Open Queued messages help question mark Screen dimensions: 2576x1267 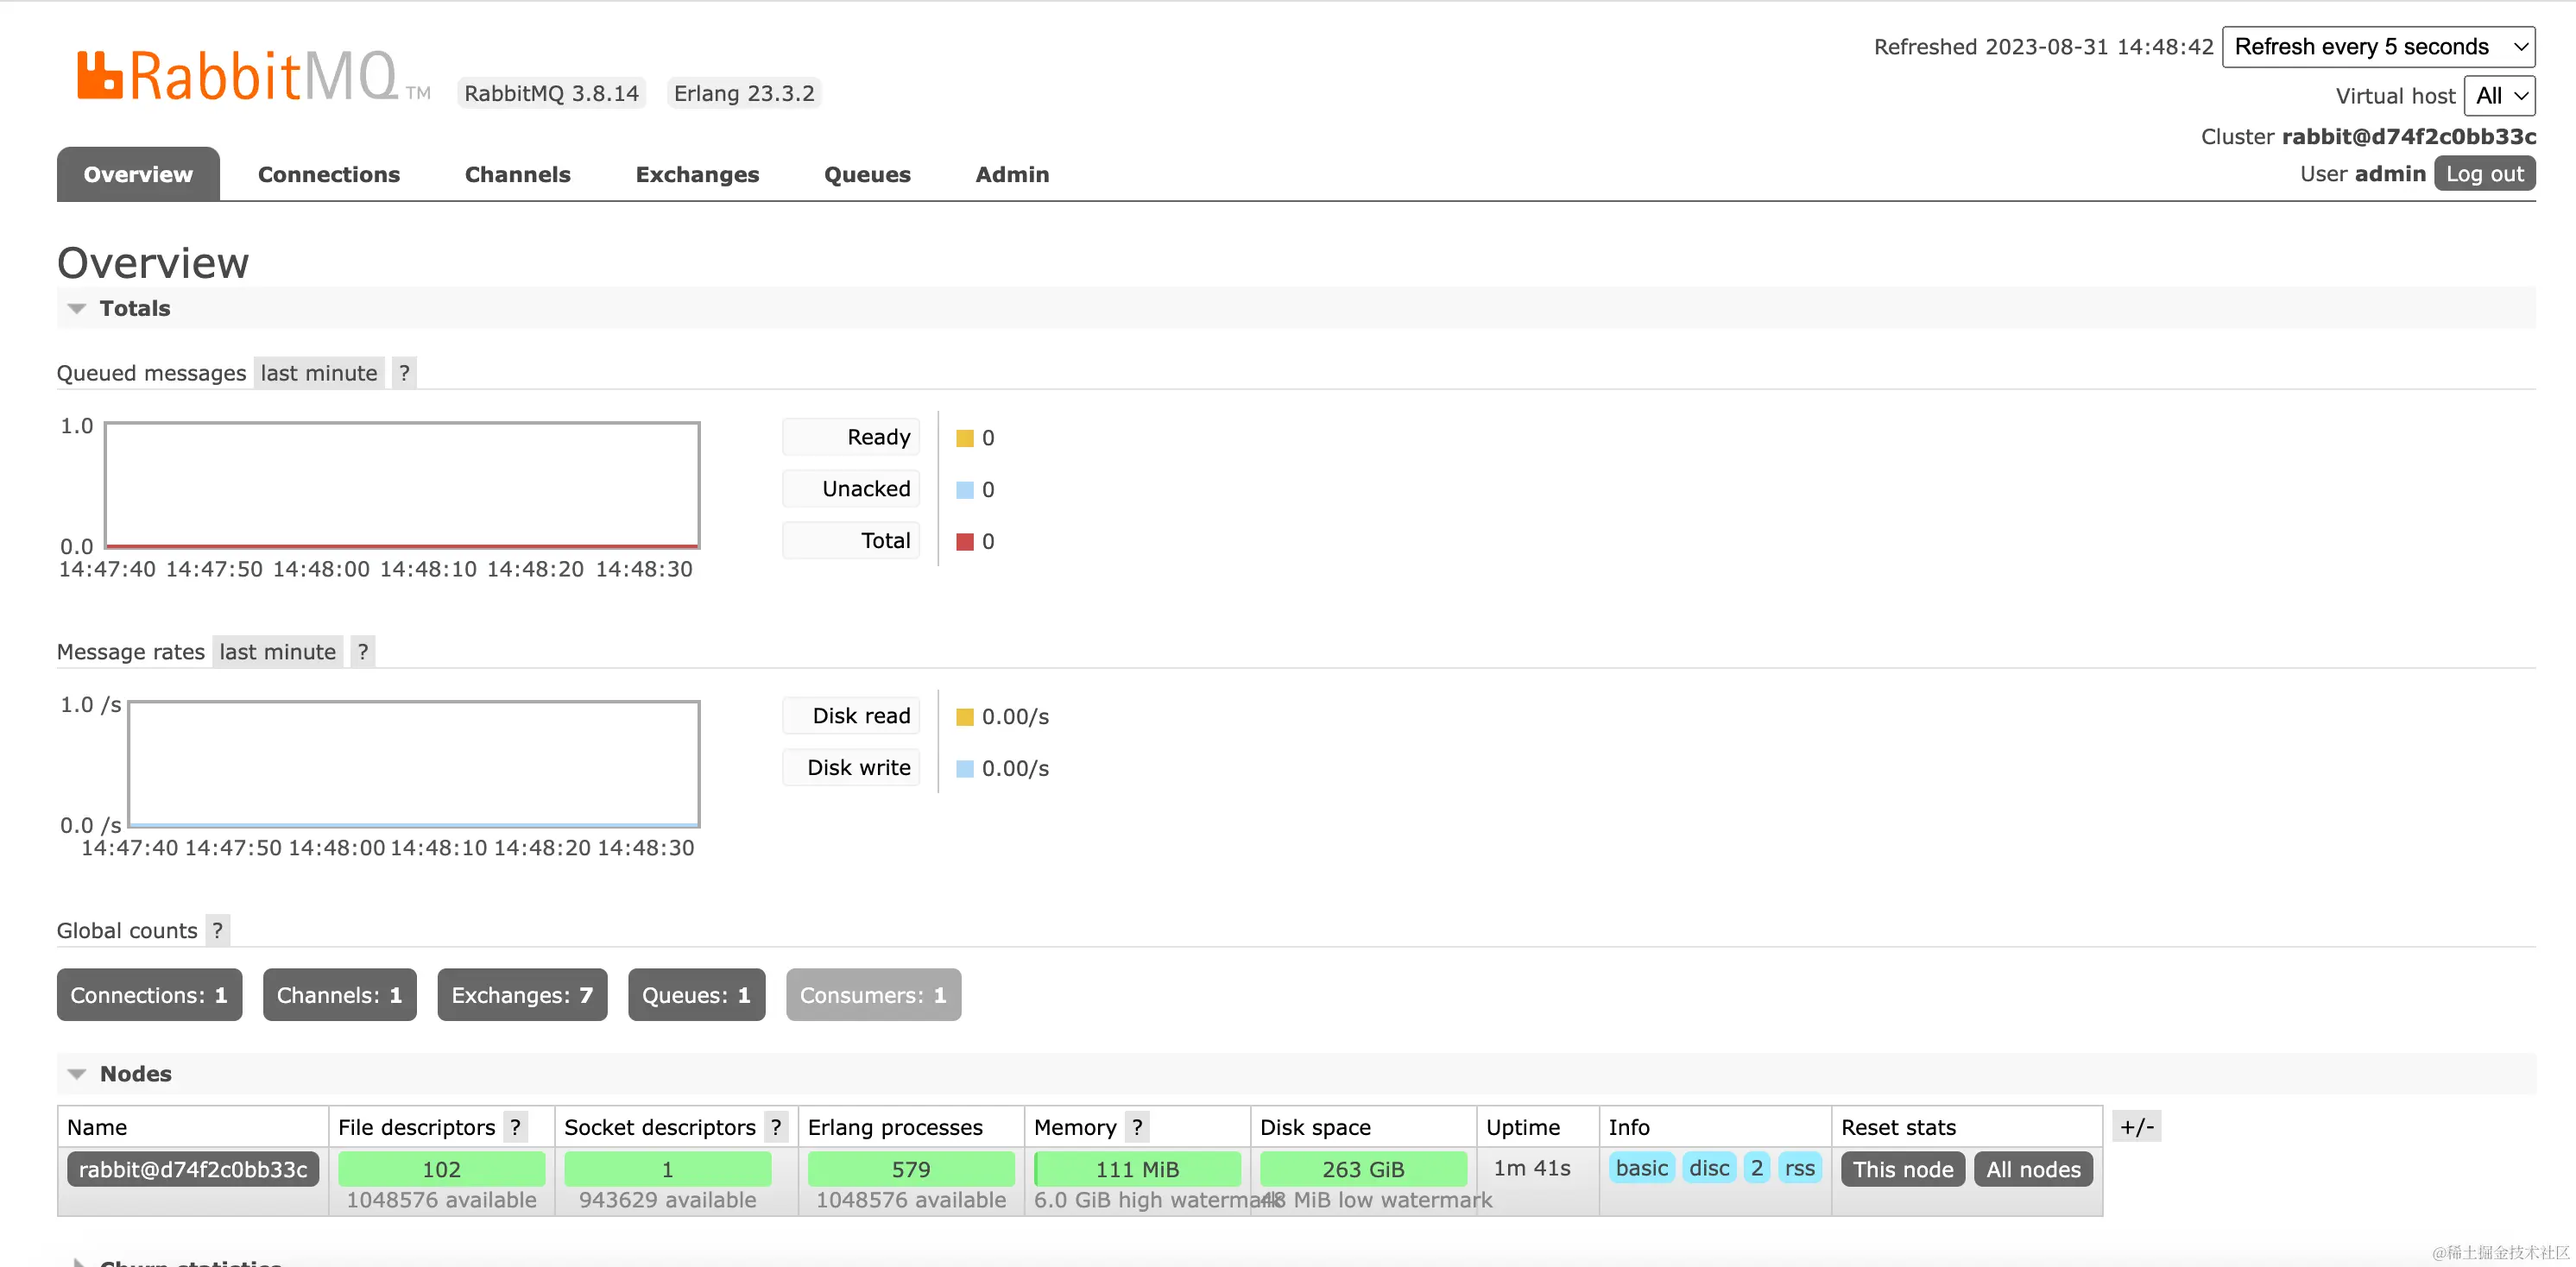(404, 373)
